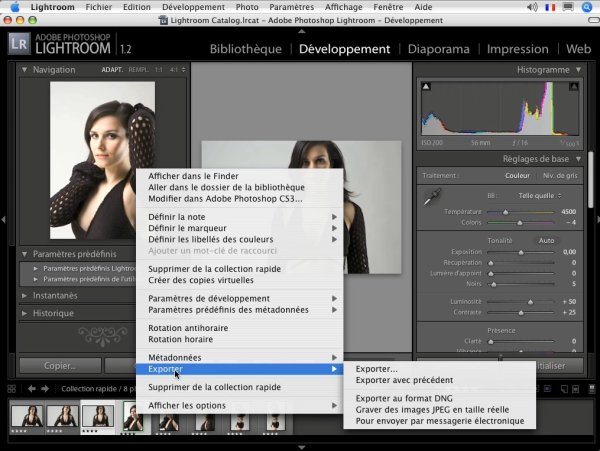Select first filmstrip thumbnail
The width and height of the screenshot is (600, 451).
pos(27,416)
